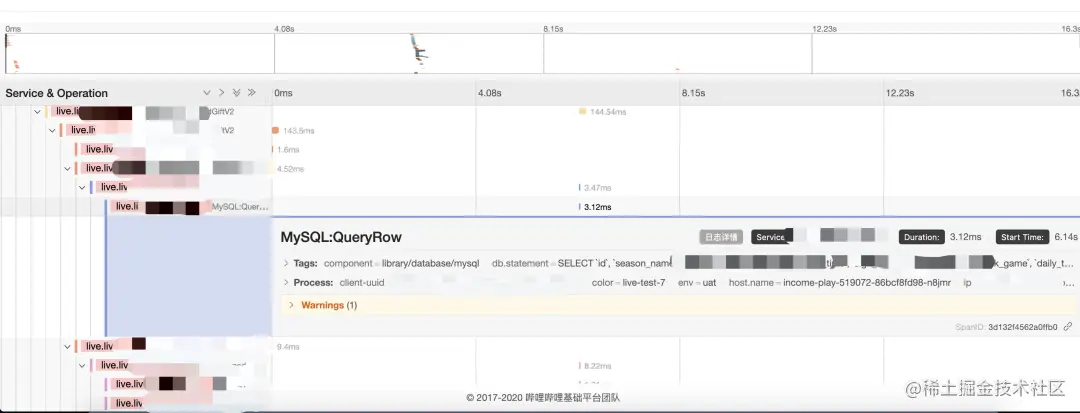Click the 143.5ms orange span bar
The width and height of the screenshot is (1080, 413).
click(275, 130)
